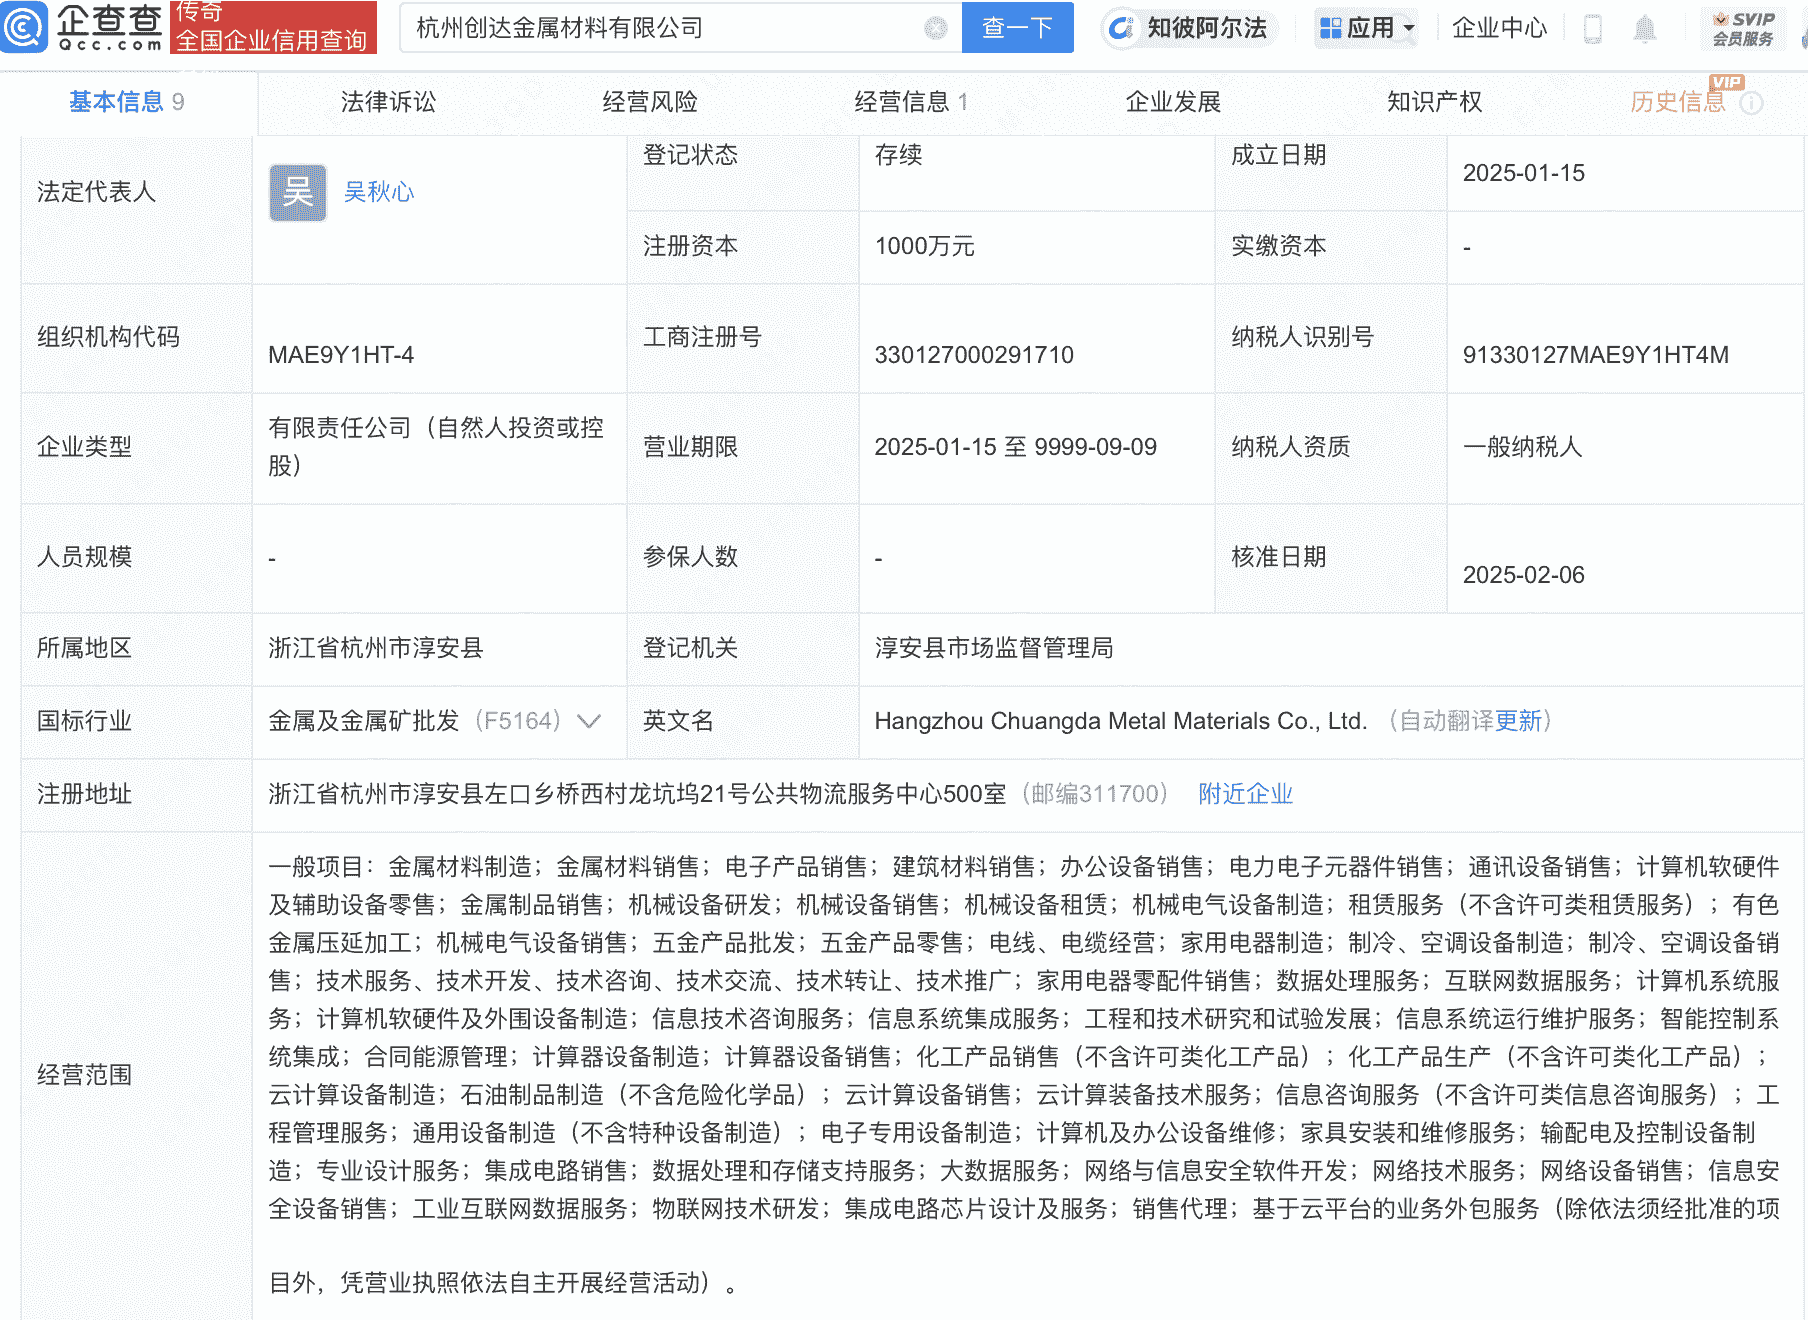This screenshot has height=1320, width=1808.
Task: Click inside the company name search field
Action: tap(600, 28)
